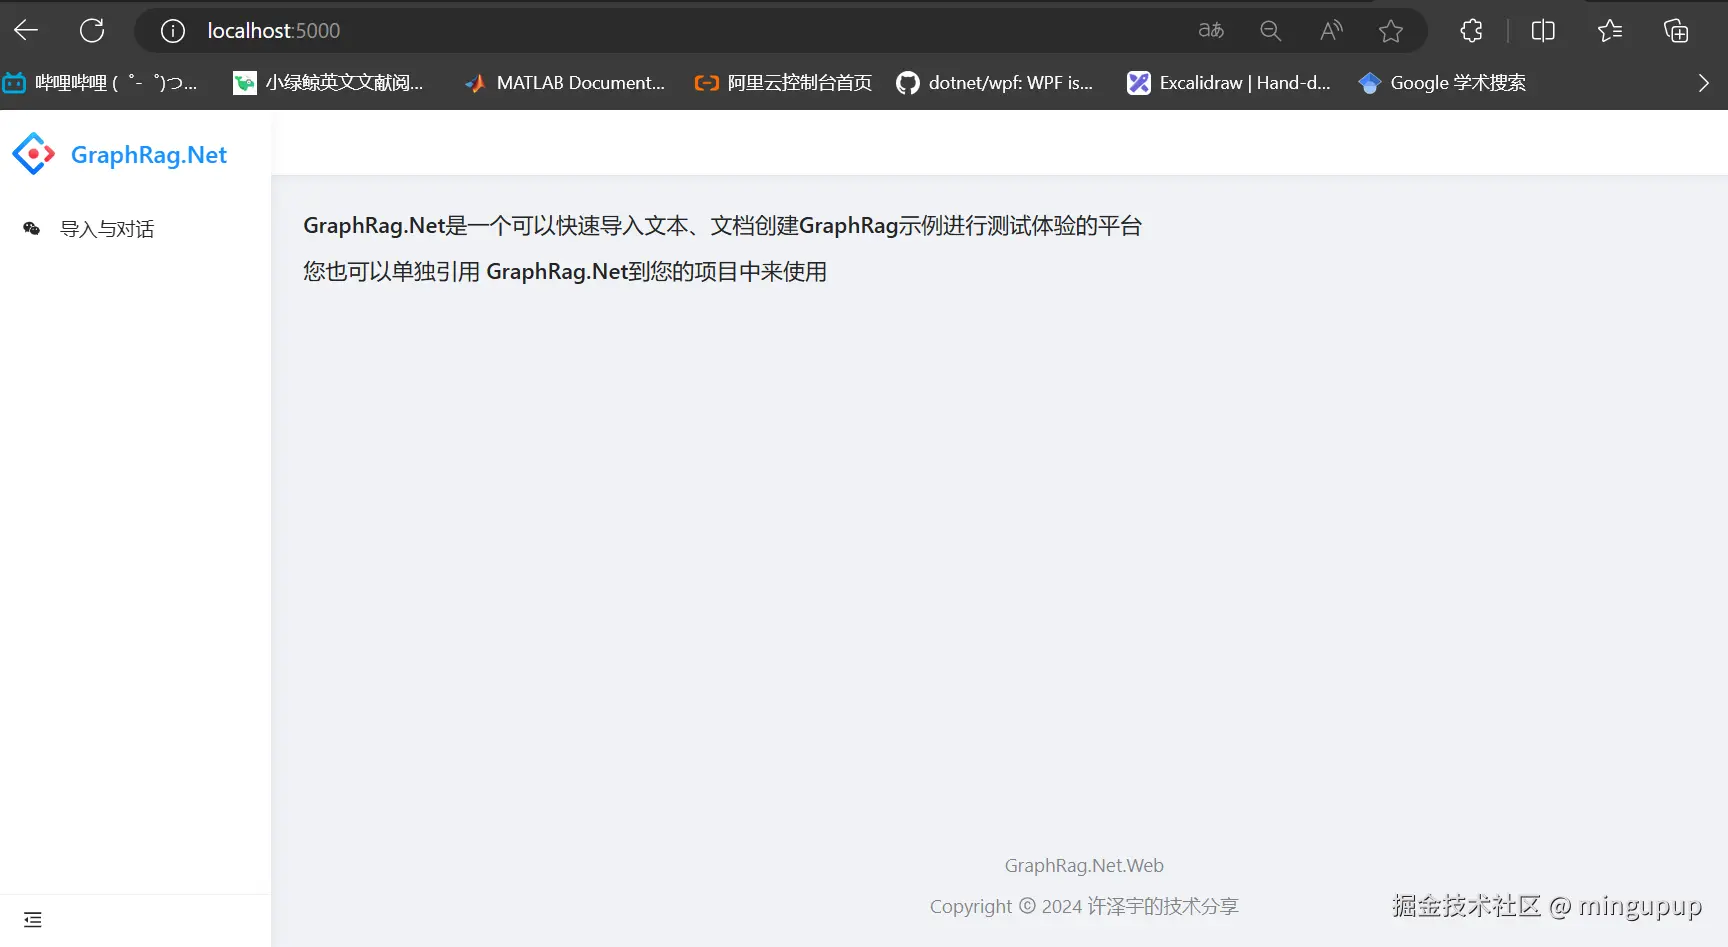Viewport: 1728px width, 947px height.
Task: Start Read Aloud from address bar
Action: [1330, 31]
